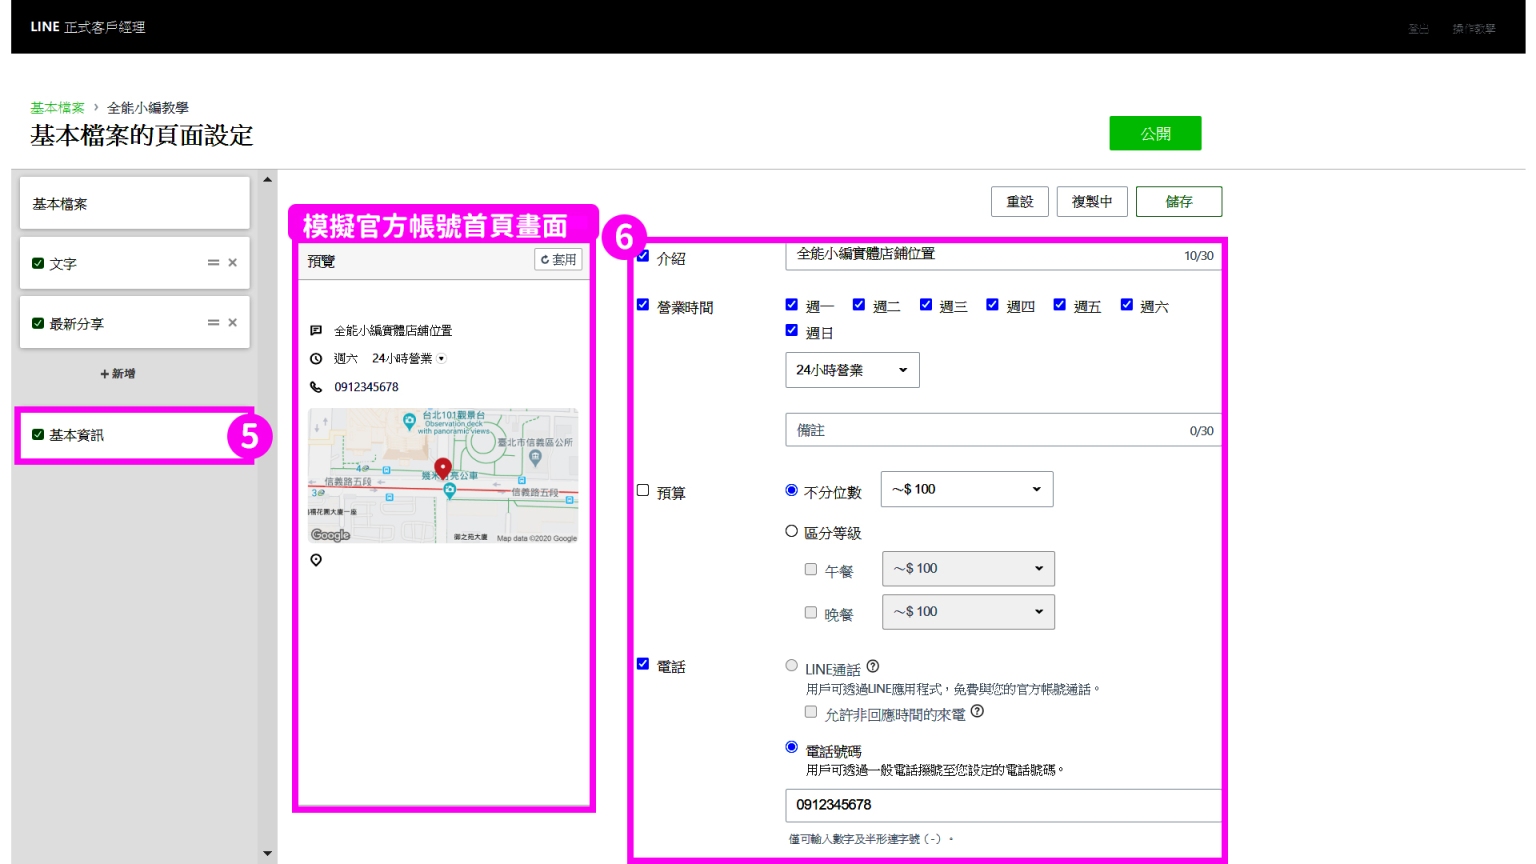Click the drag handle on 最新分享
1536x864 pixels.
point(213,323)
